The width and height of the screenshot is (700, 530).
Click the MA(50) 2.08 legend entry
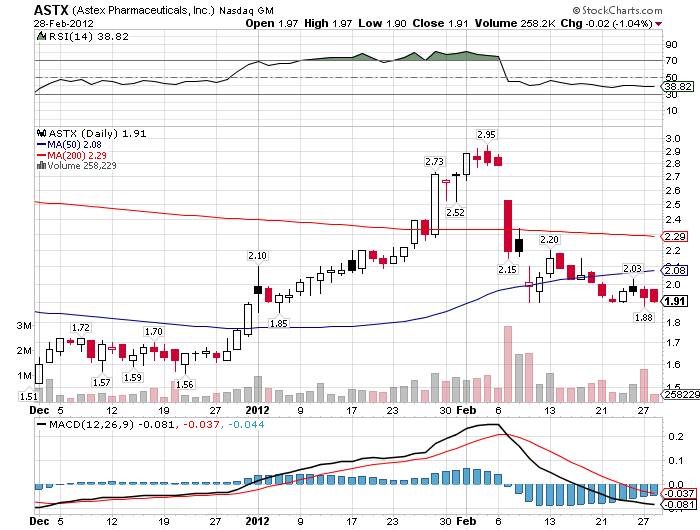pos(74,145)
